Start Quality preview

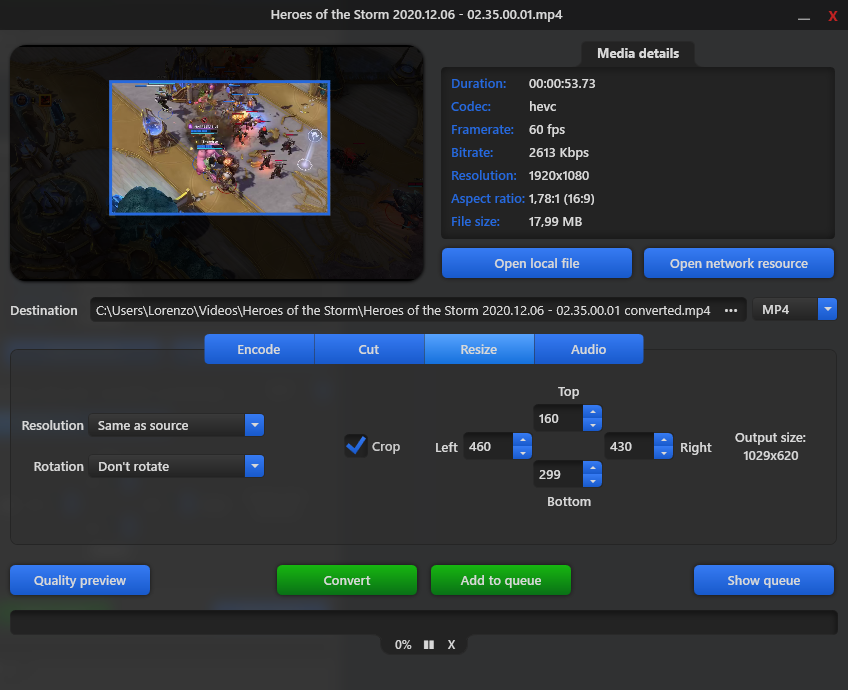[80, 580]
